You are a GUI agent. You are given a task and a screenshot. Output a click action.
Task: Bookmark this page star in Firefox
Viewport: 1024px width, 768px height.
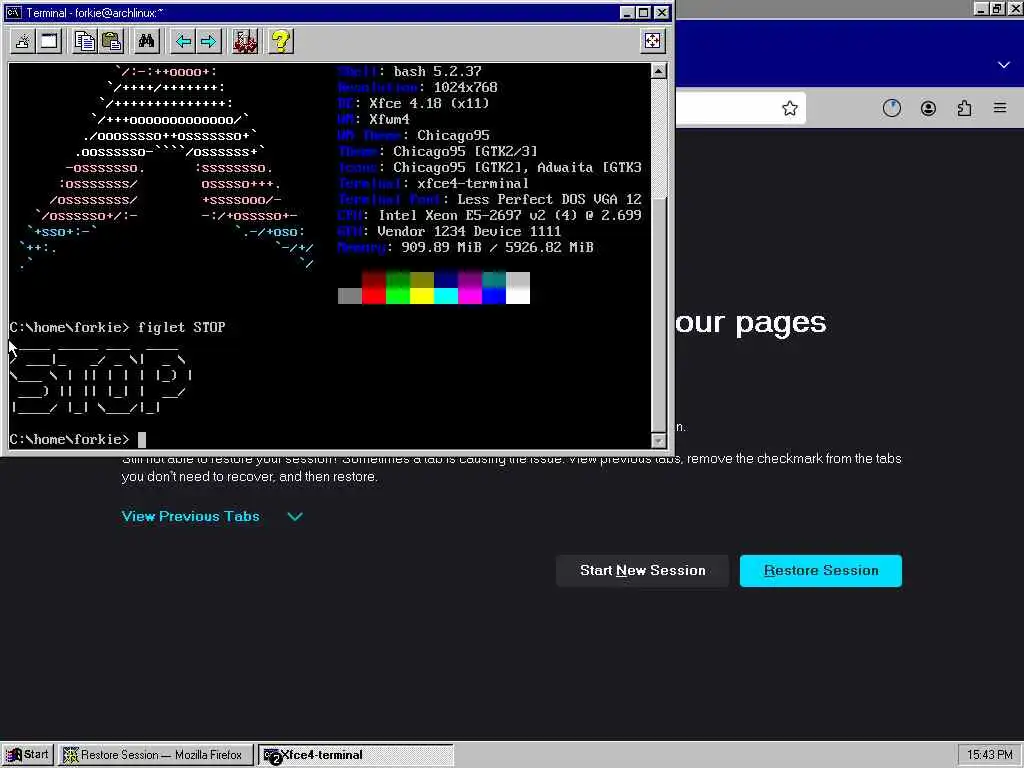pos(790,108)
